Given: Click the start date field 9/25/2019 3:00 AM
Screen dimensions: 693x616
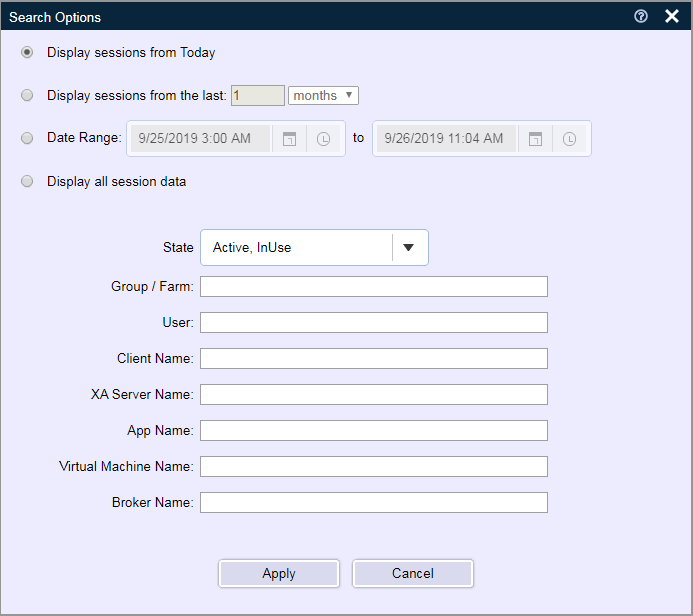Looking at the screenshot, I should (201, 139).
